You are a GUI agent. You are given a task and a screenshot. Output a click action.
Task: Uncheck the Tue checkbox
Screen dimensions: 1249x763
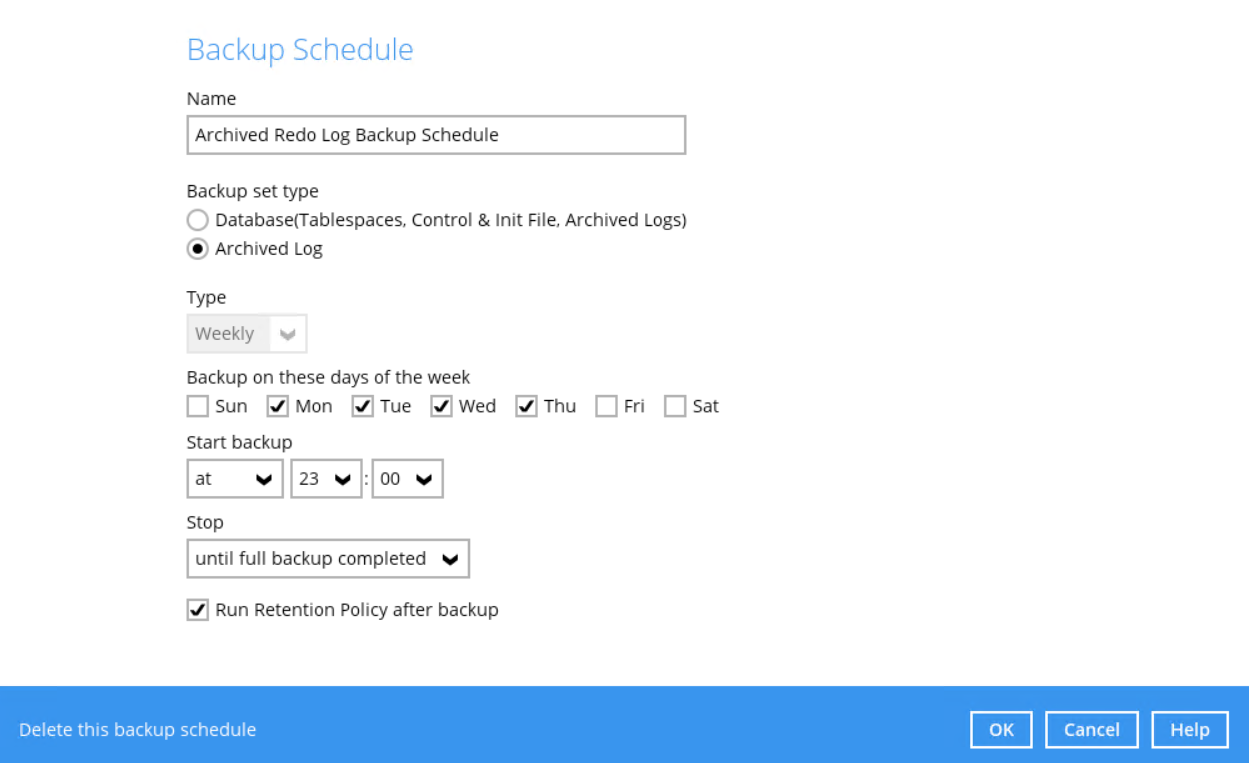pos(363,407)
